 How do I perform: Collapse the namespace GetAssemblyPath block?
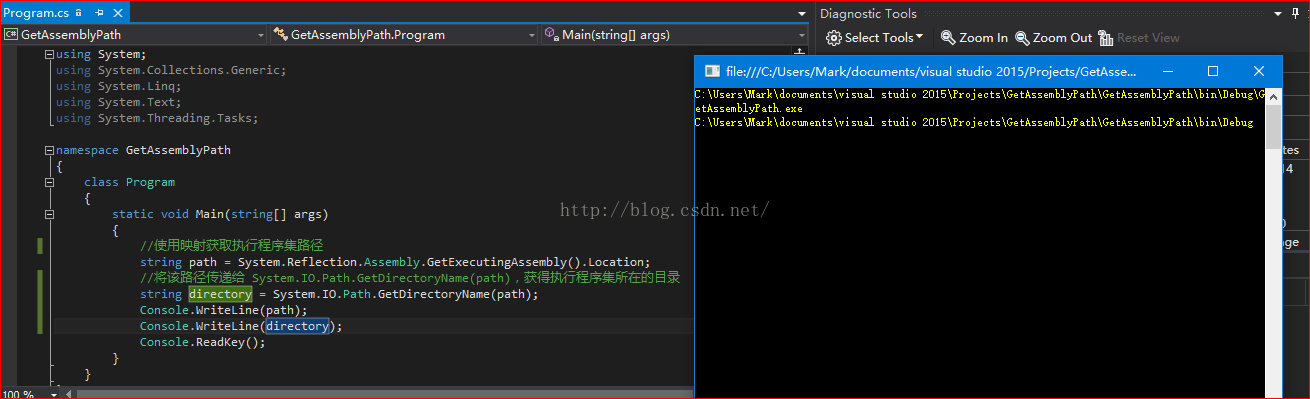tap(48, 150)
